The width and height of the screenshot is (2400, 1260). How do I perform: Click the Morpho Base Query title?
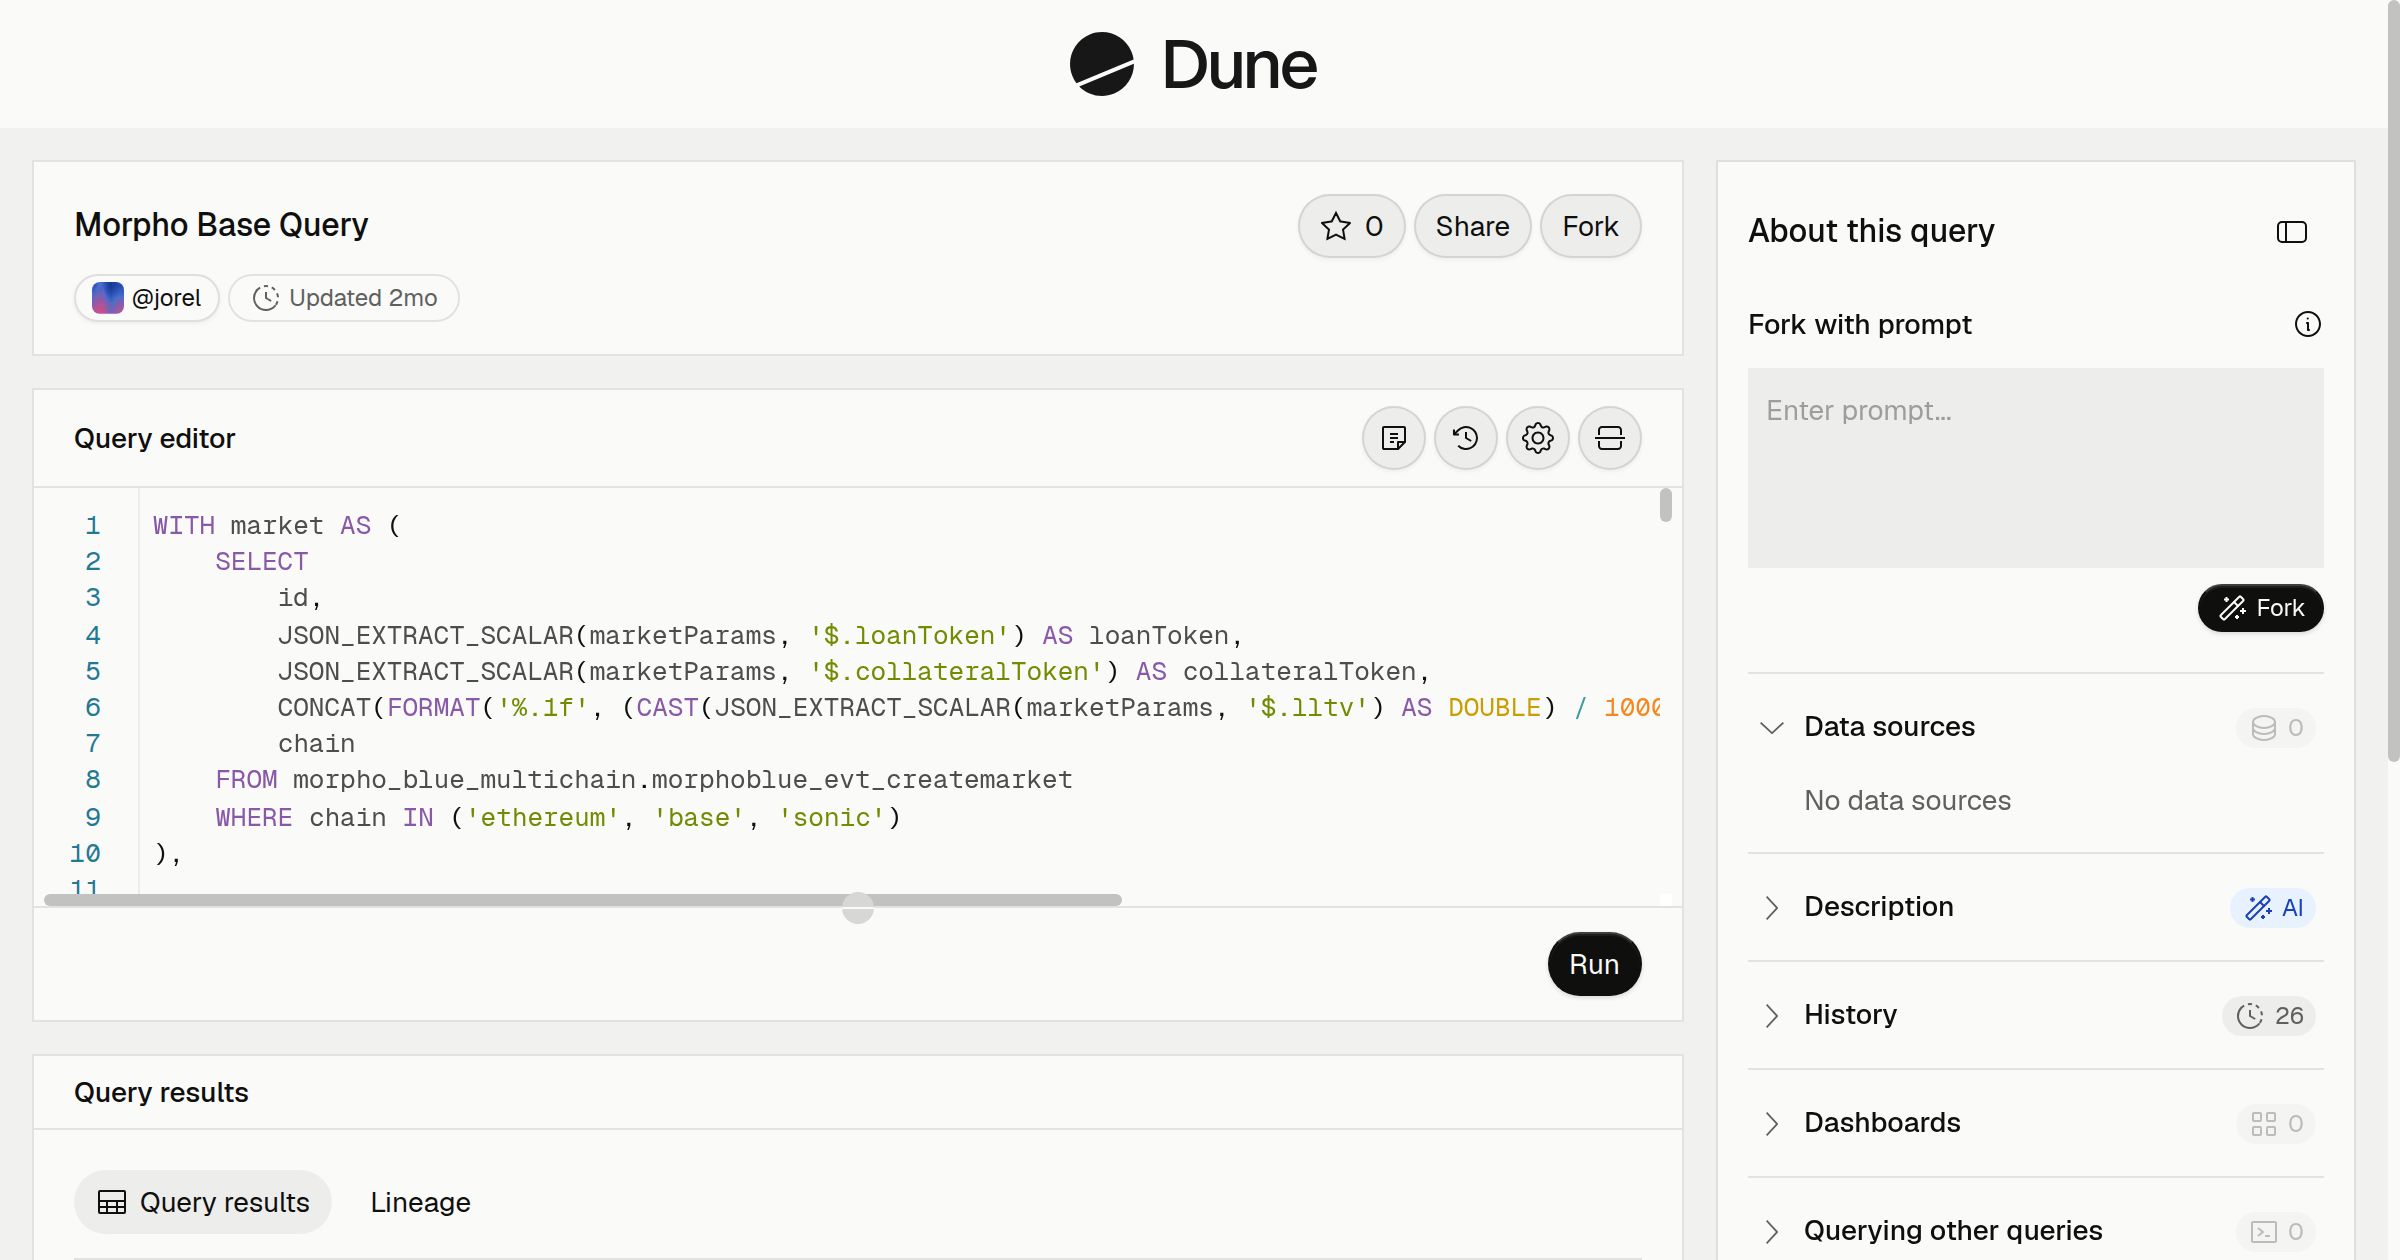point(221,225)
